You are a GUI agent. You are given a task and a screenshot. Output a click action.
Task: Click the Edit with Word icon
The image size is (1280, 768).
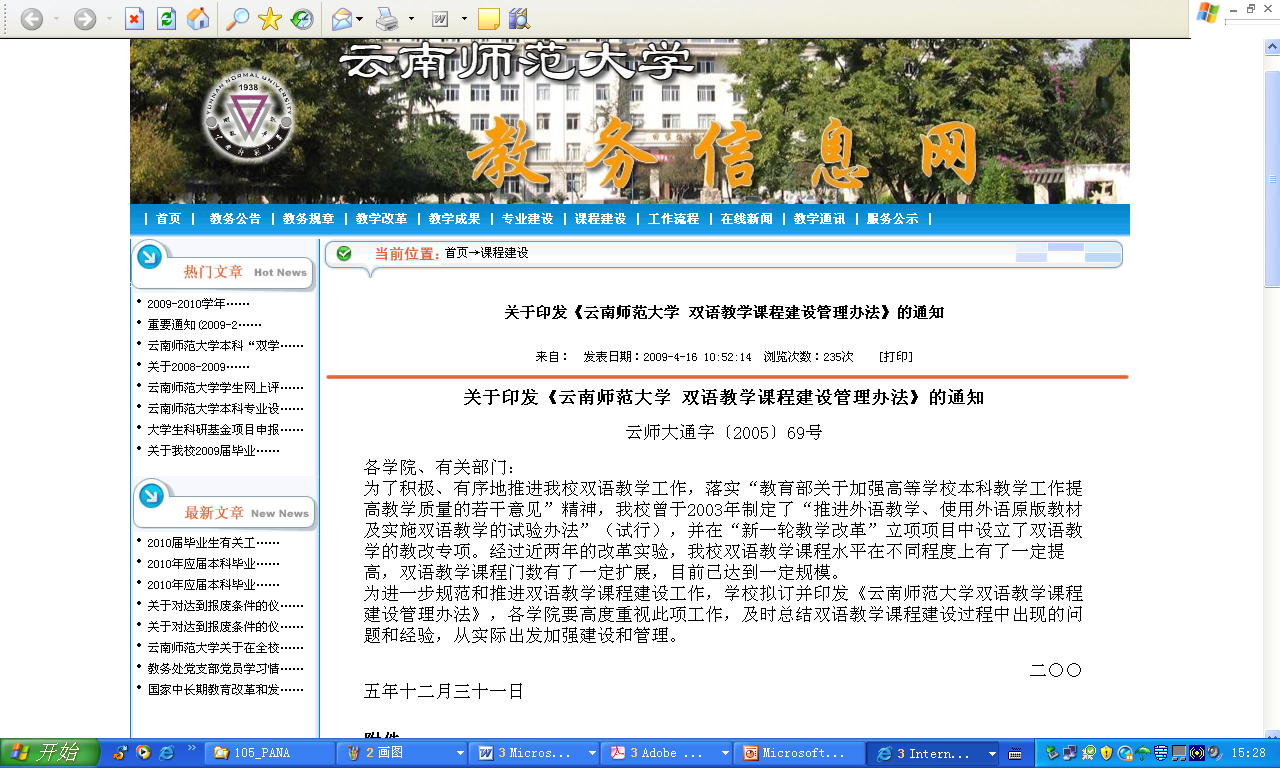click(x=439, y=18)
